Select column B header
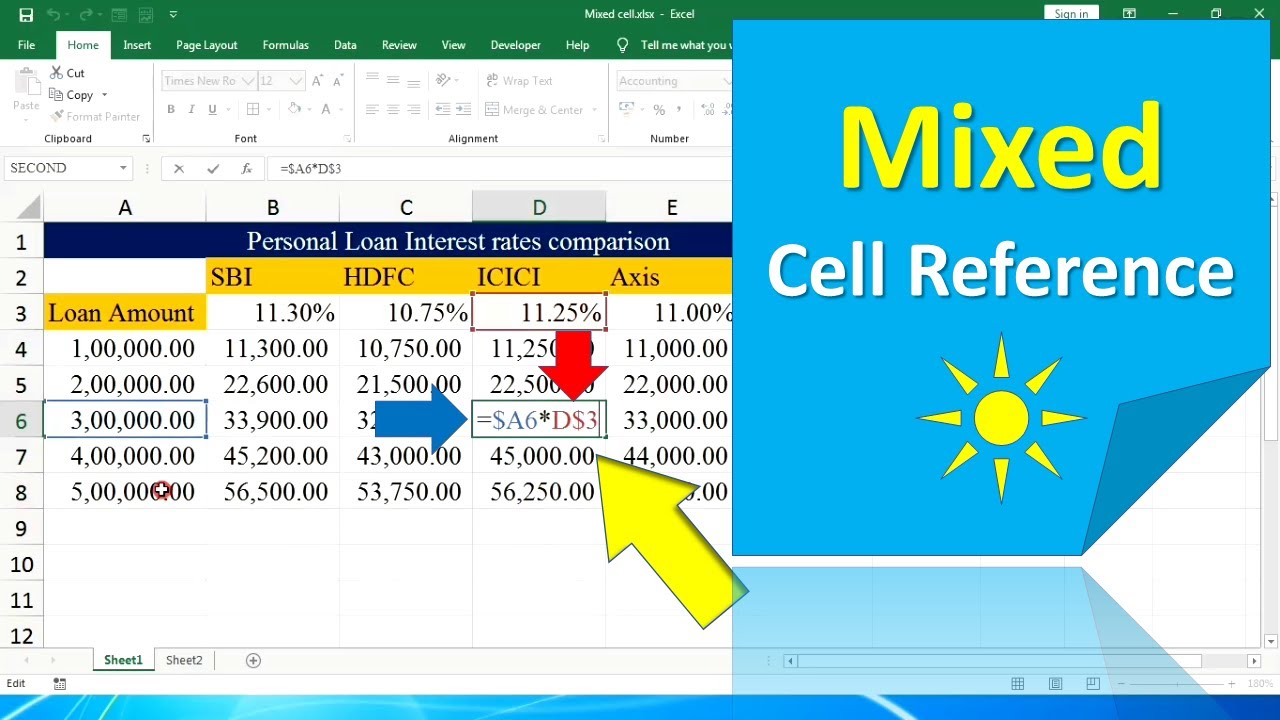Image resolution: width=1280 pixels, height=720 pixels. [x=273, y=208]
